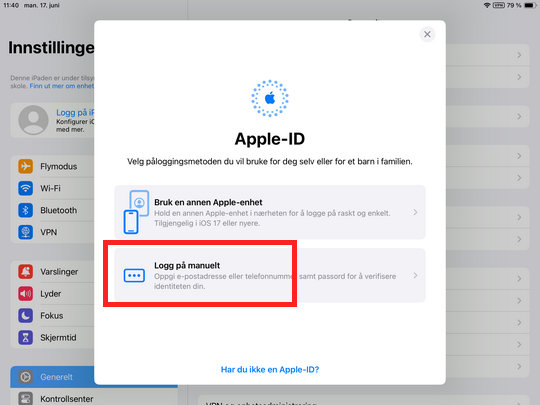Check the battery indicator in status bar
Screen dimensions: 540x405
[530, 5]
